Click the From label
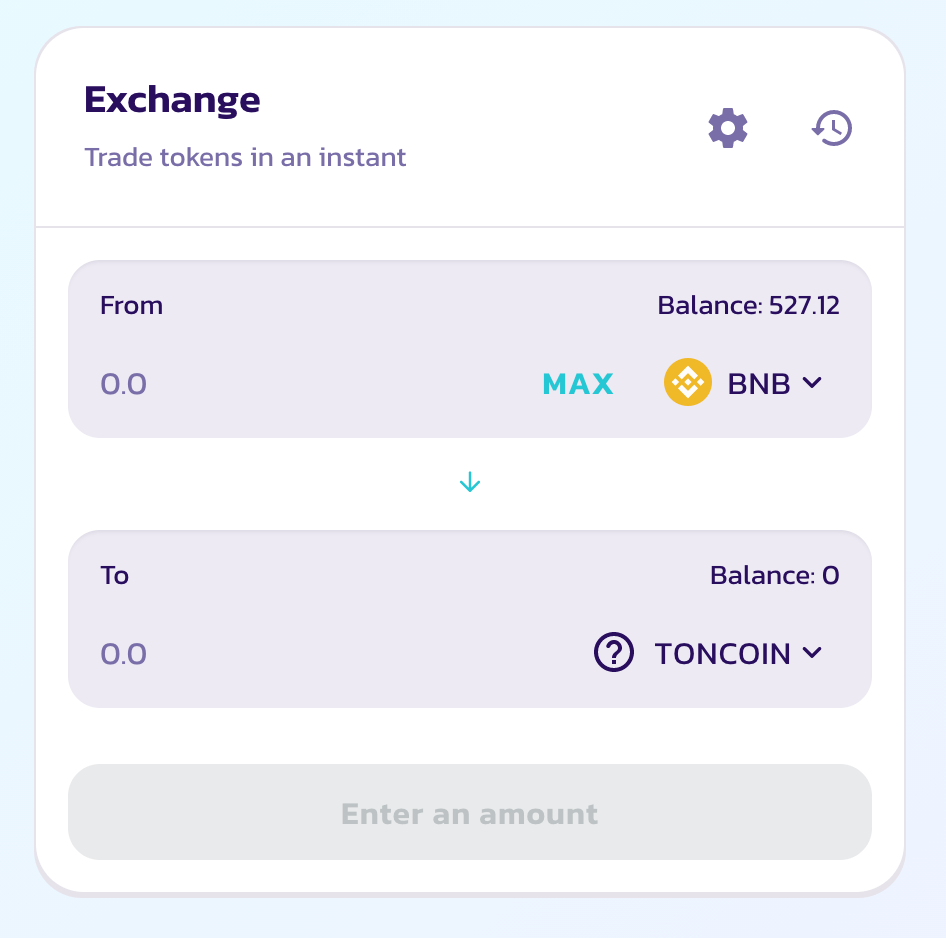 click(x=132, y=305)
